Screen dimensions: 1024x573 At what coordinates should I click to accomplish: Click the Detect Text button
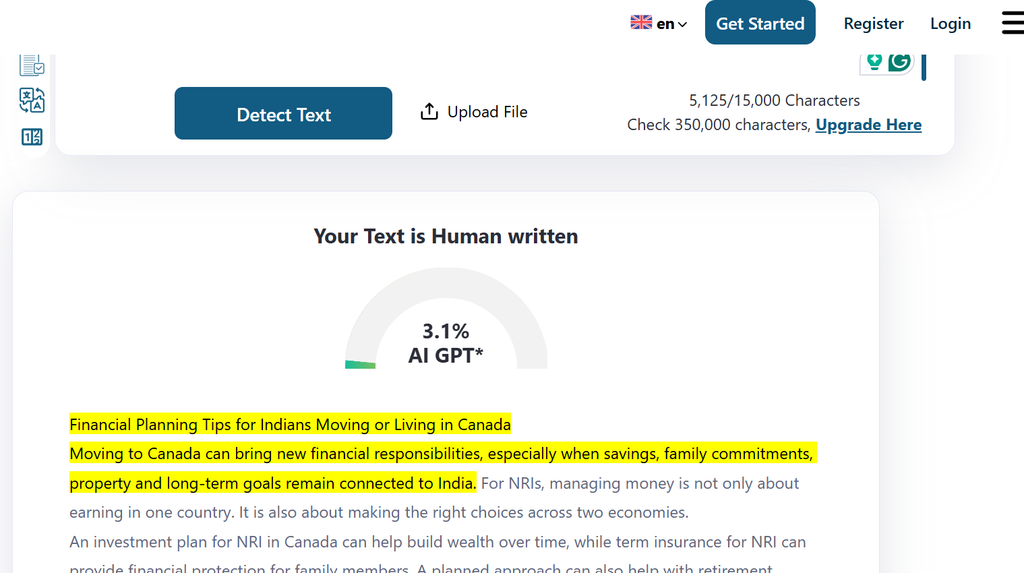click(283, 113)
